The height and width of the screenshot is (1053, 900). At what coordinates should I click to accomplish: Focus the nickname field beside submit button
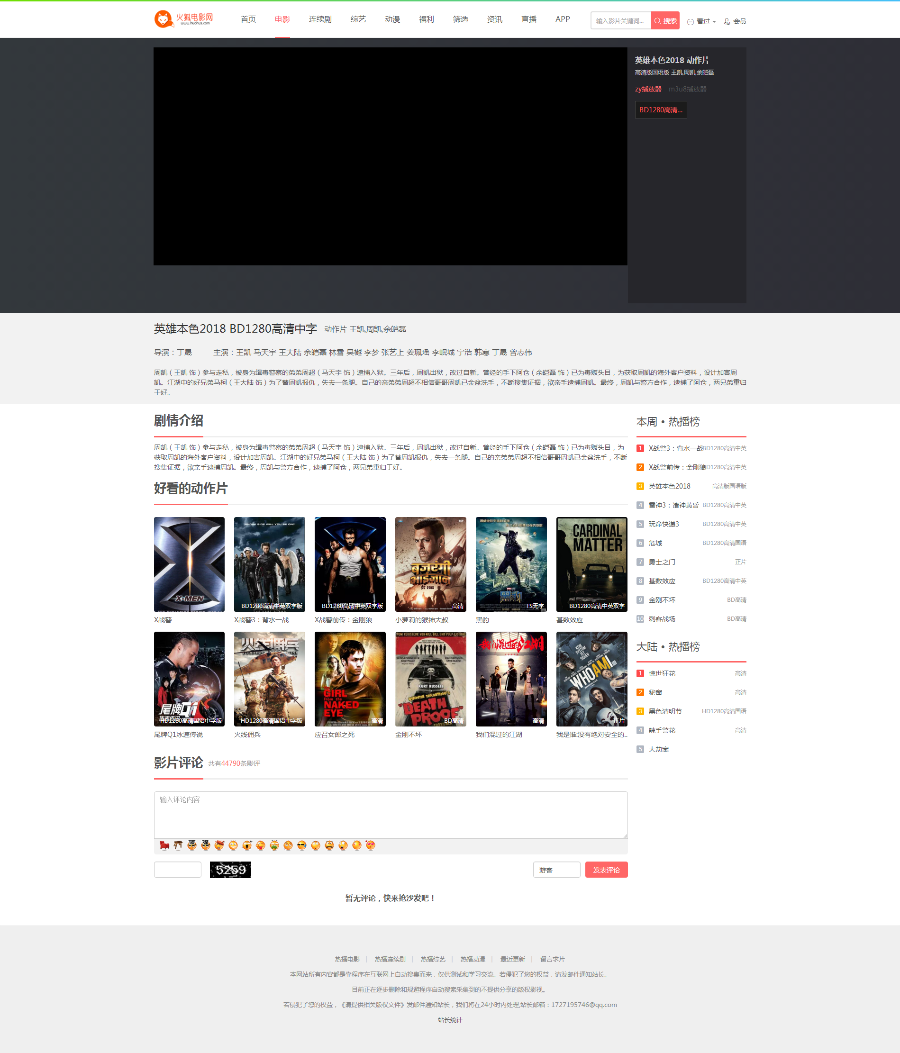pos(557,870)
